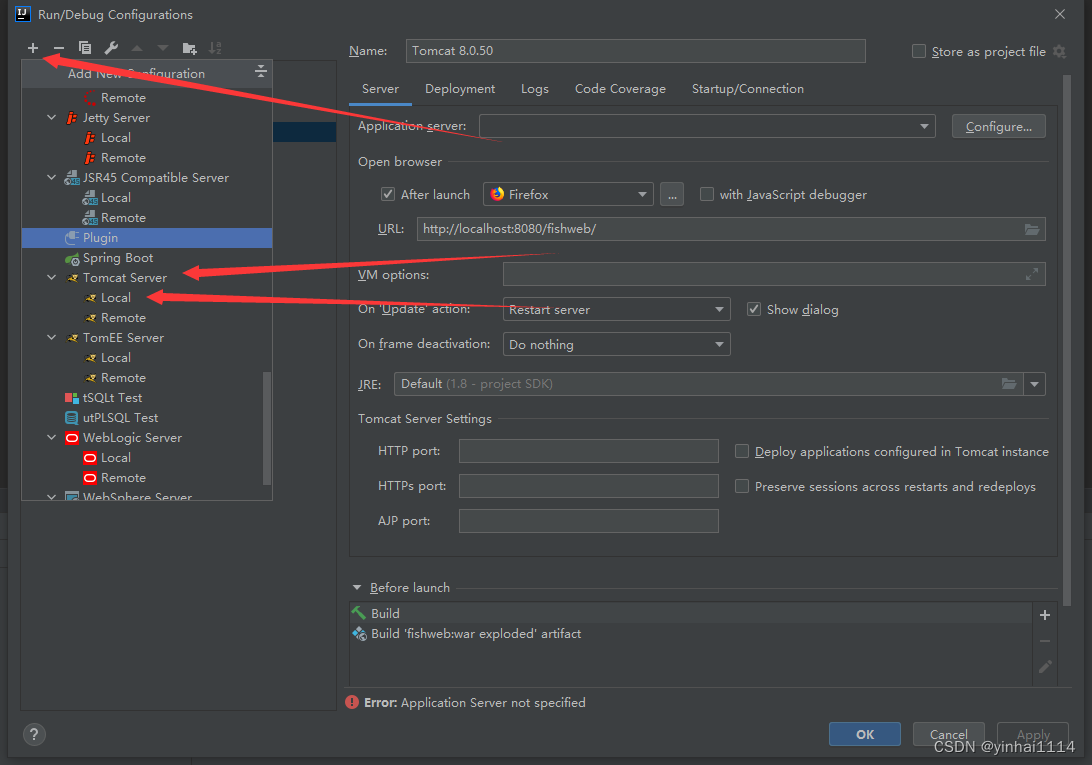
Task: Switch to Deployment tab
Action: click(460, 89)
